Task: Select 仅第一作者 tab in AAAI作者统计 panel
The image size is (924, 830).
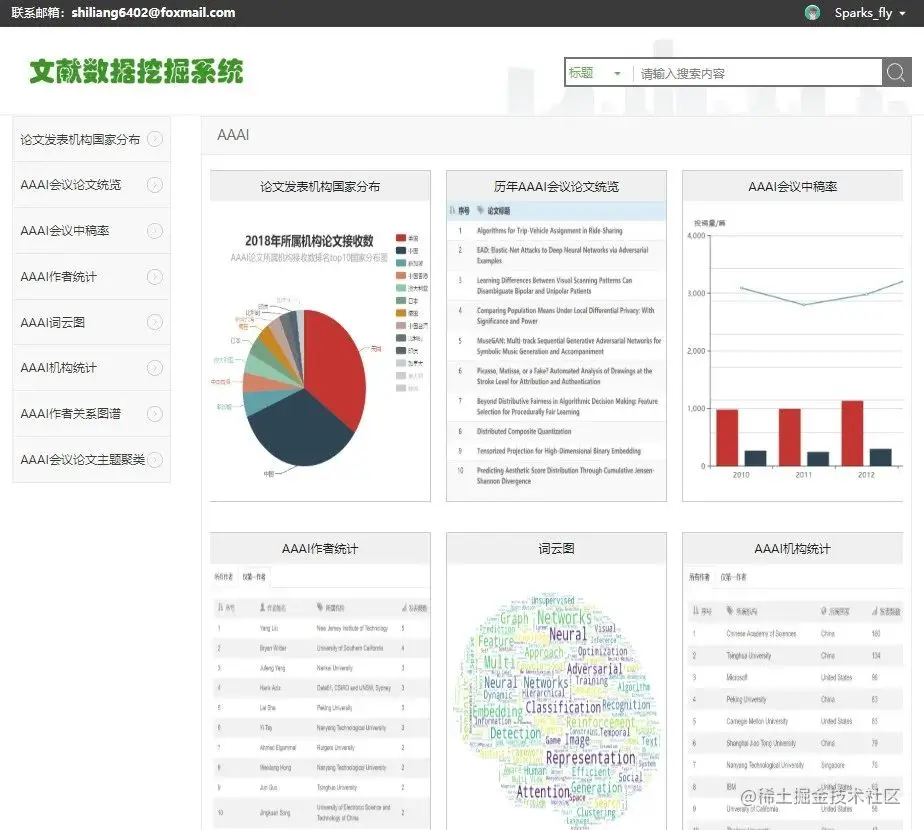Action: [254, 577]
